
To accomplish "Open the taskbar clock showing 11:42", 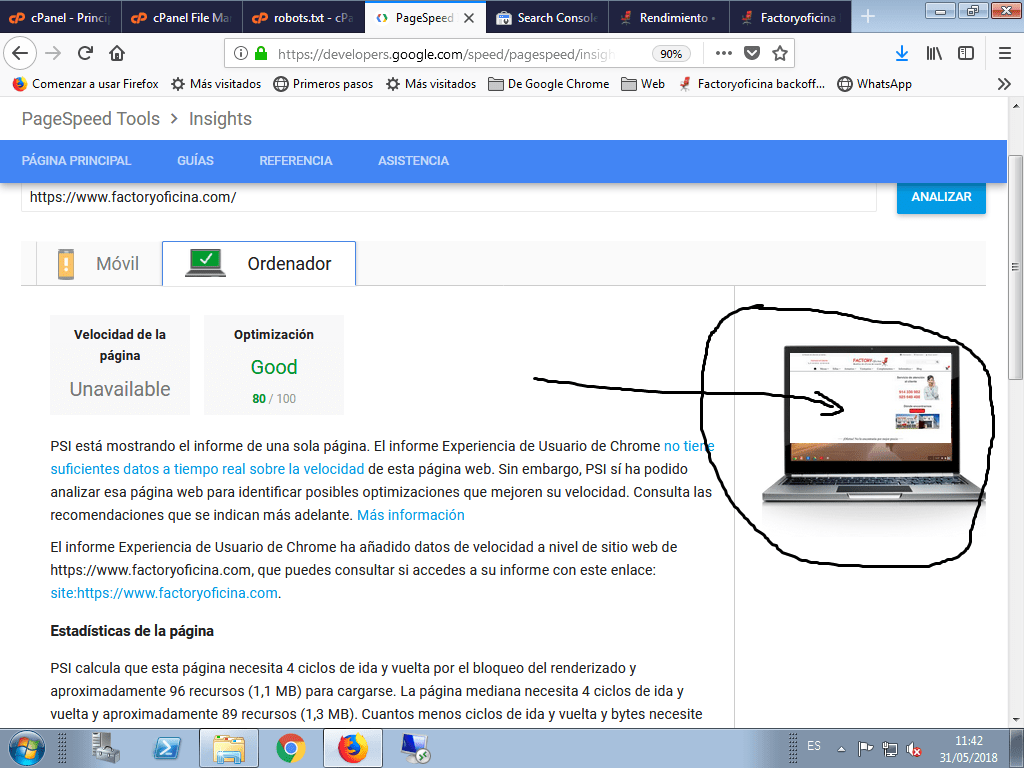I will 968,749.
